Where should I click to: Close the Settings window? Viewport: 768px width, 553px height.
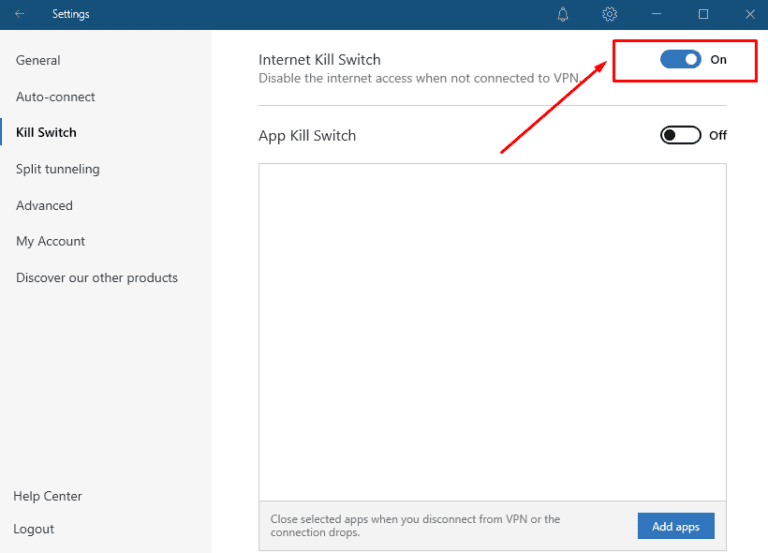(x=749, y=14)
